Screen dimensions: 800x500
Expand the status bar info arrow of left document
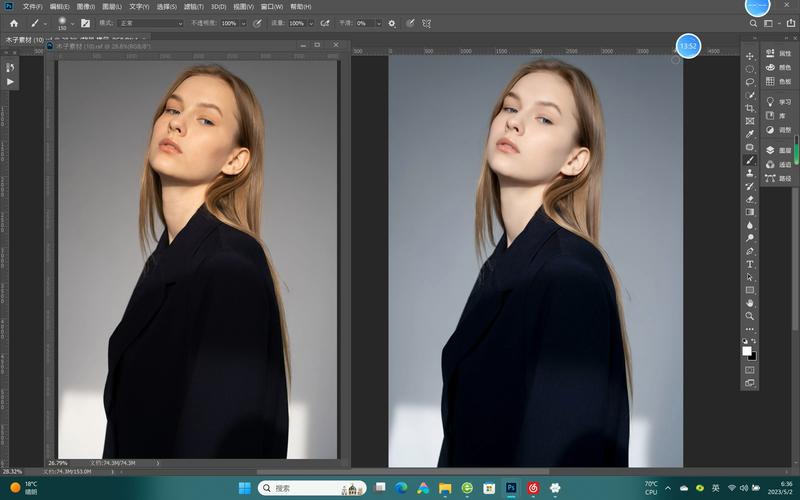[x=158, y=463]
